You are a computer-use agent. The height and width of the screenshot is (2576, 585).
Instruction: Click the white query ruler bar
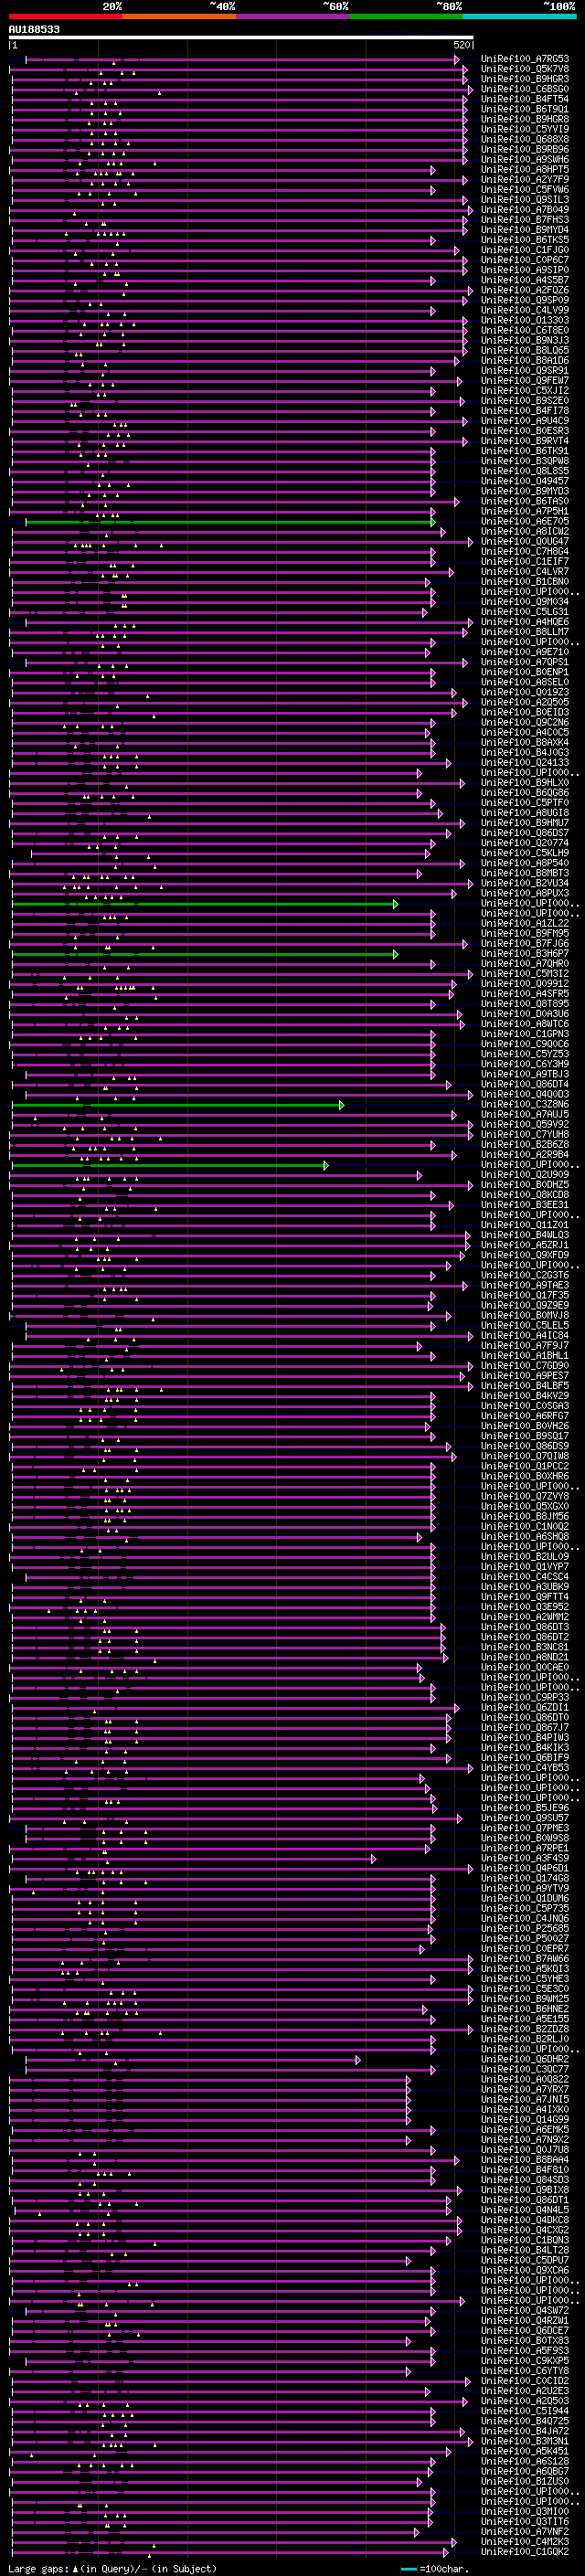(241, 37)
